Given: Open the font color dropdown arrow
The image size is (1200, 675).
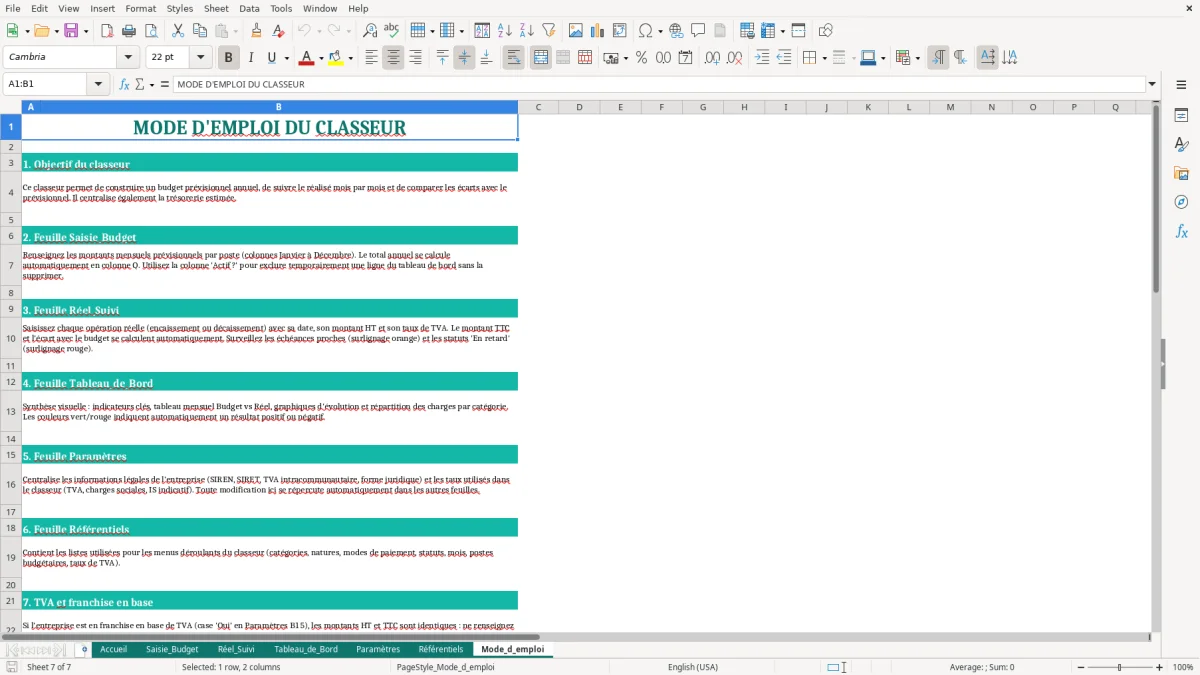Looking at the screenshot, I should click(x=321, y=58).
